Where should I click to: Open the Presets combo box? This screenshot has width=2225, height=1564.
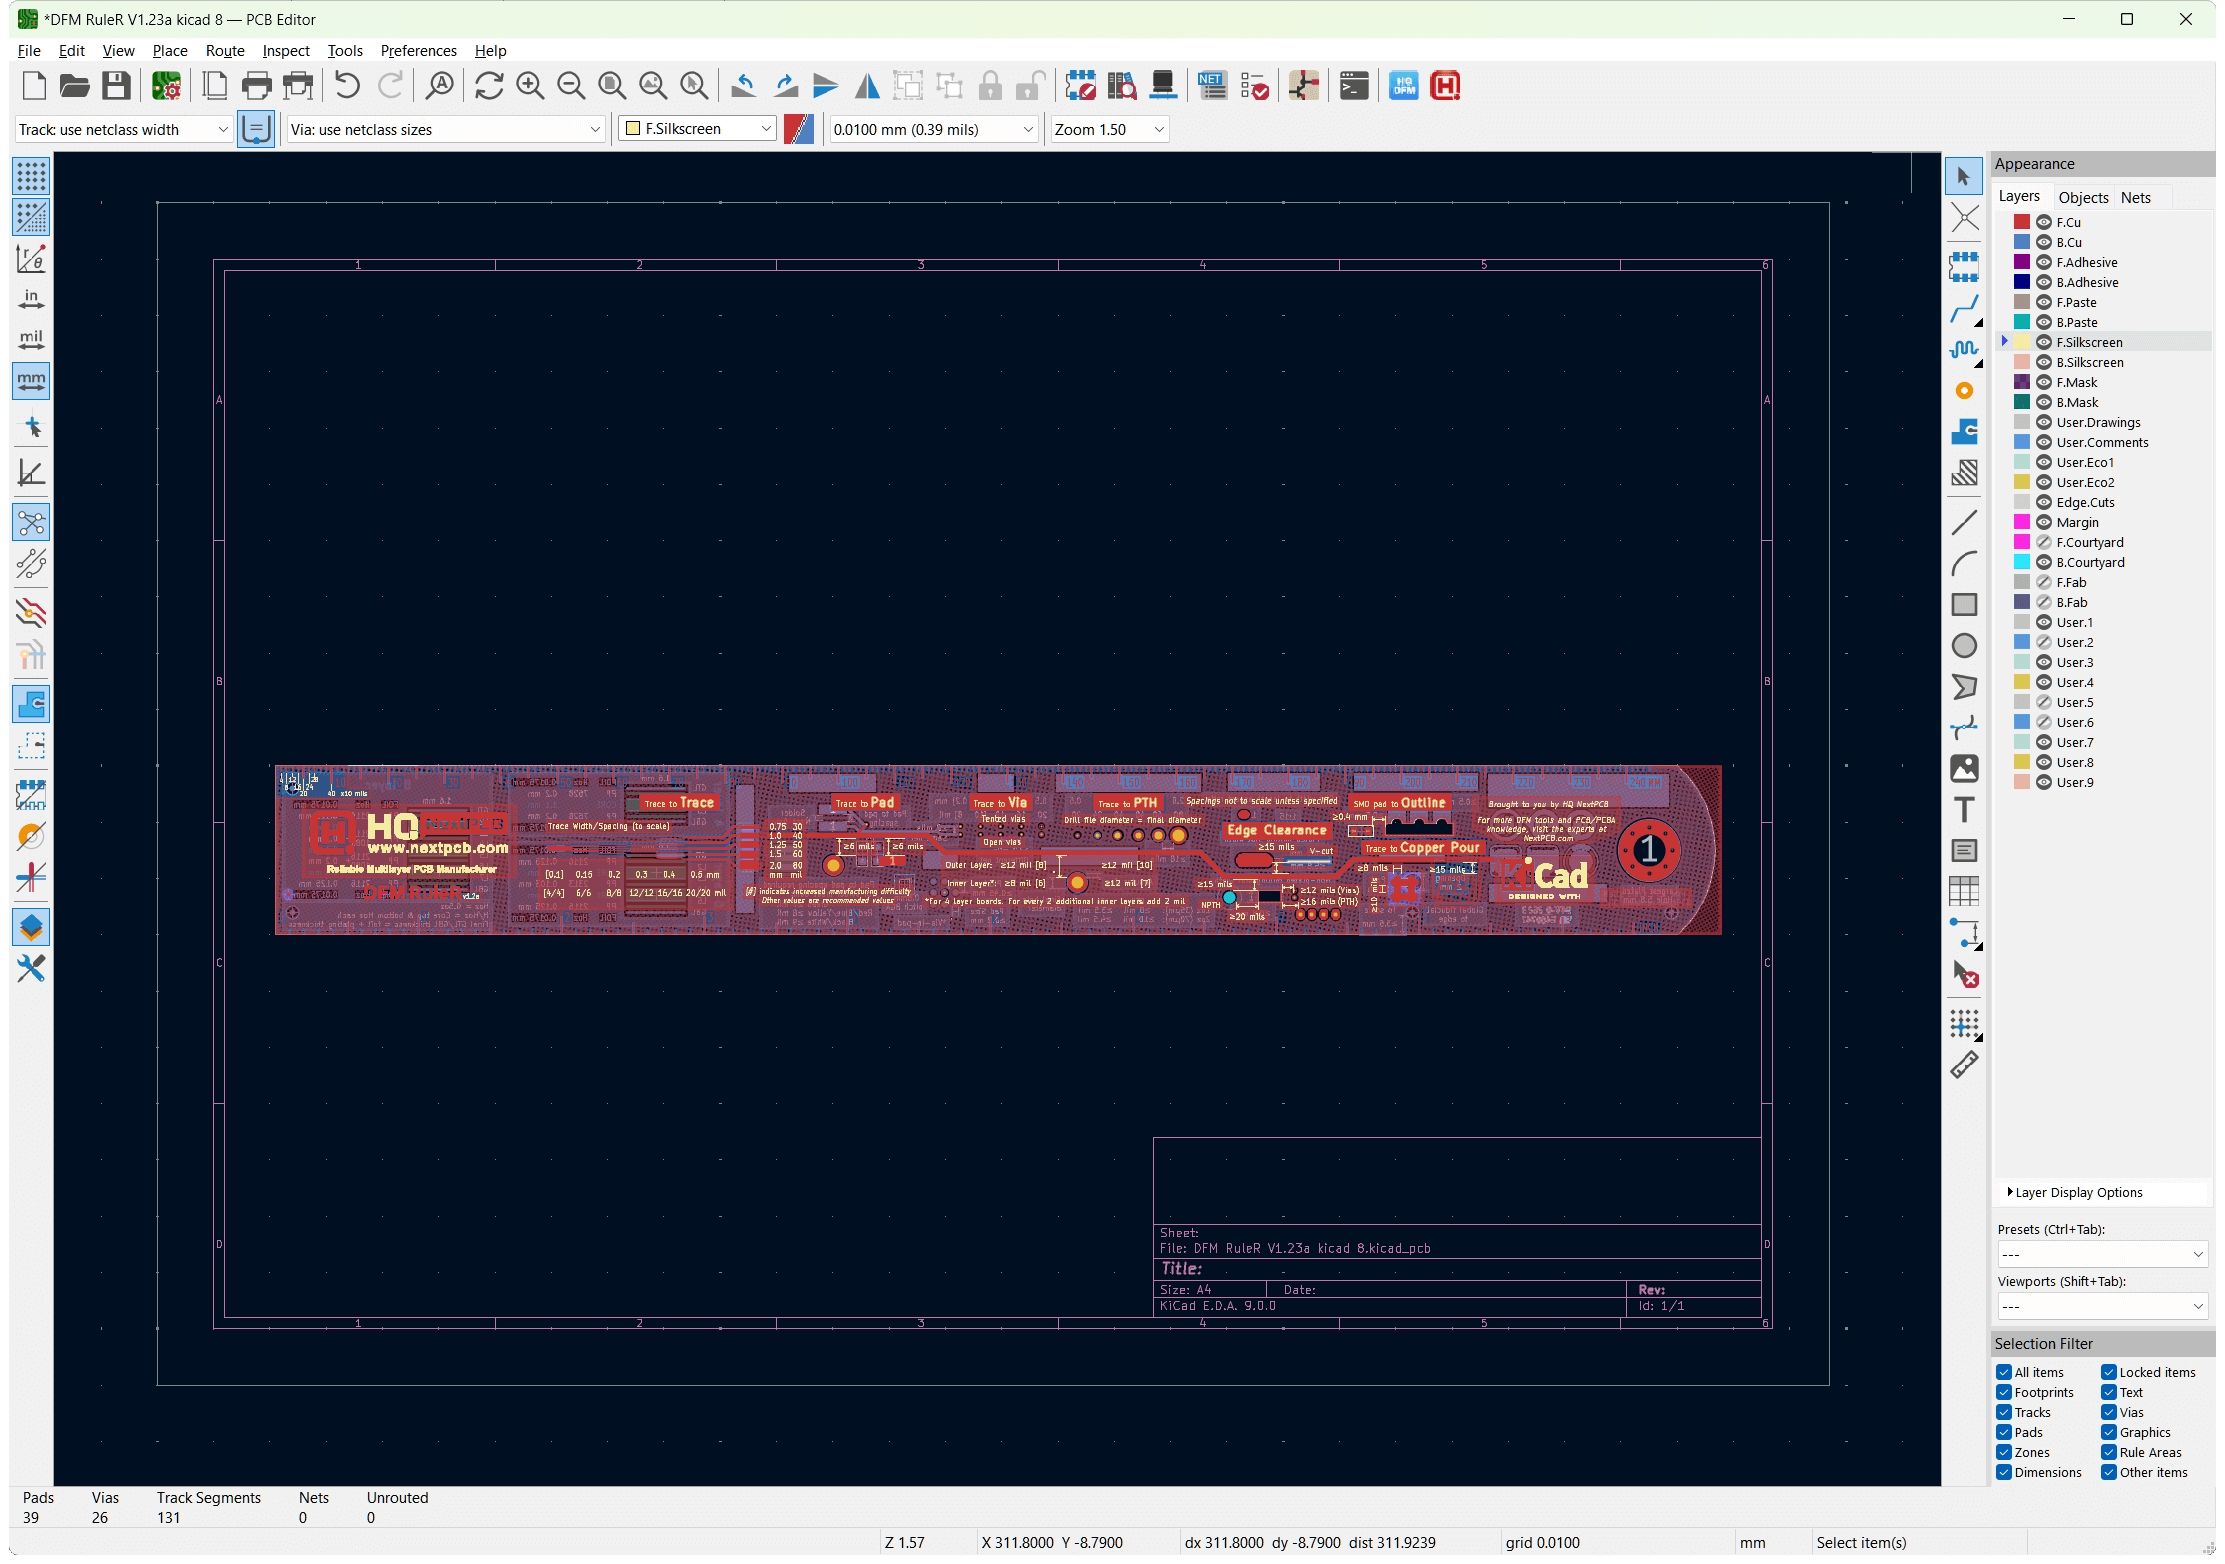coord(2101,1254)
